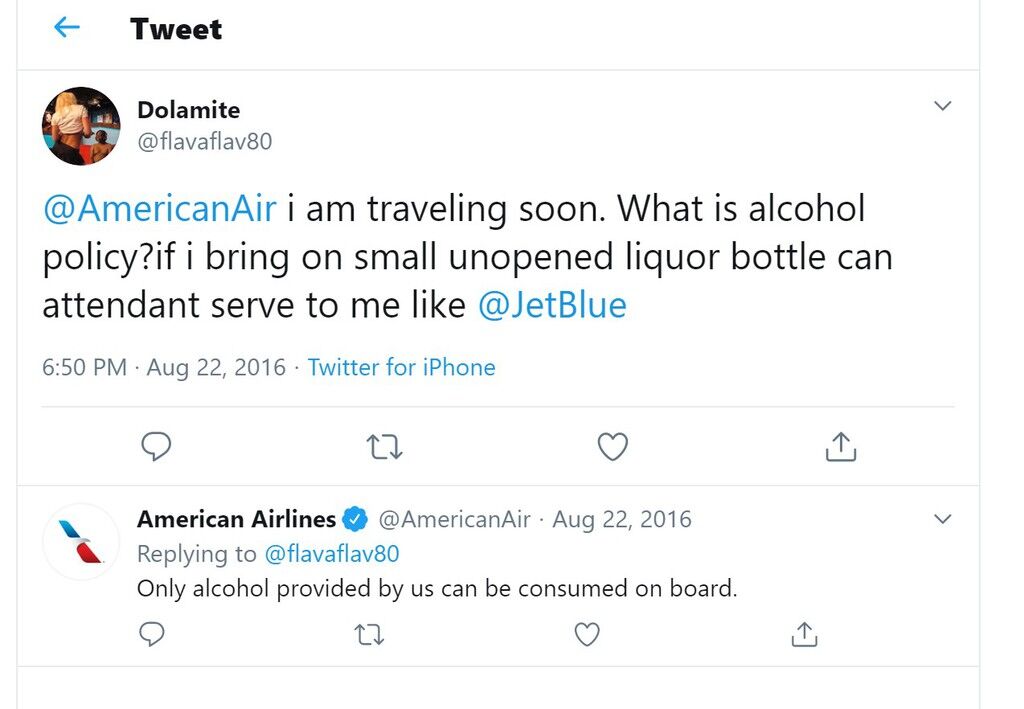Open the chevron menu on American Airlines reply

click(x=942, y=519)
